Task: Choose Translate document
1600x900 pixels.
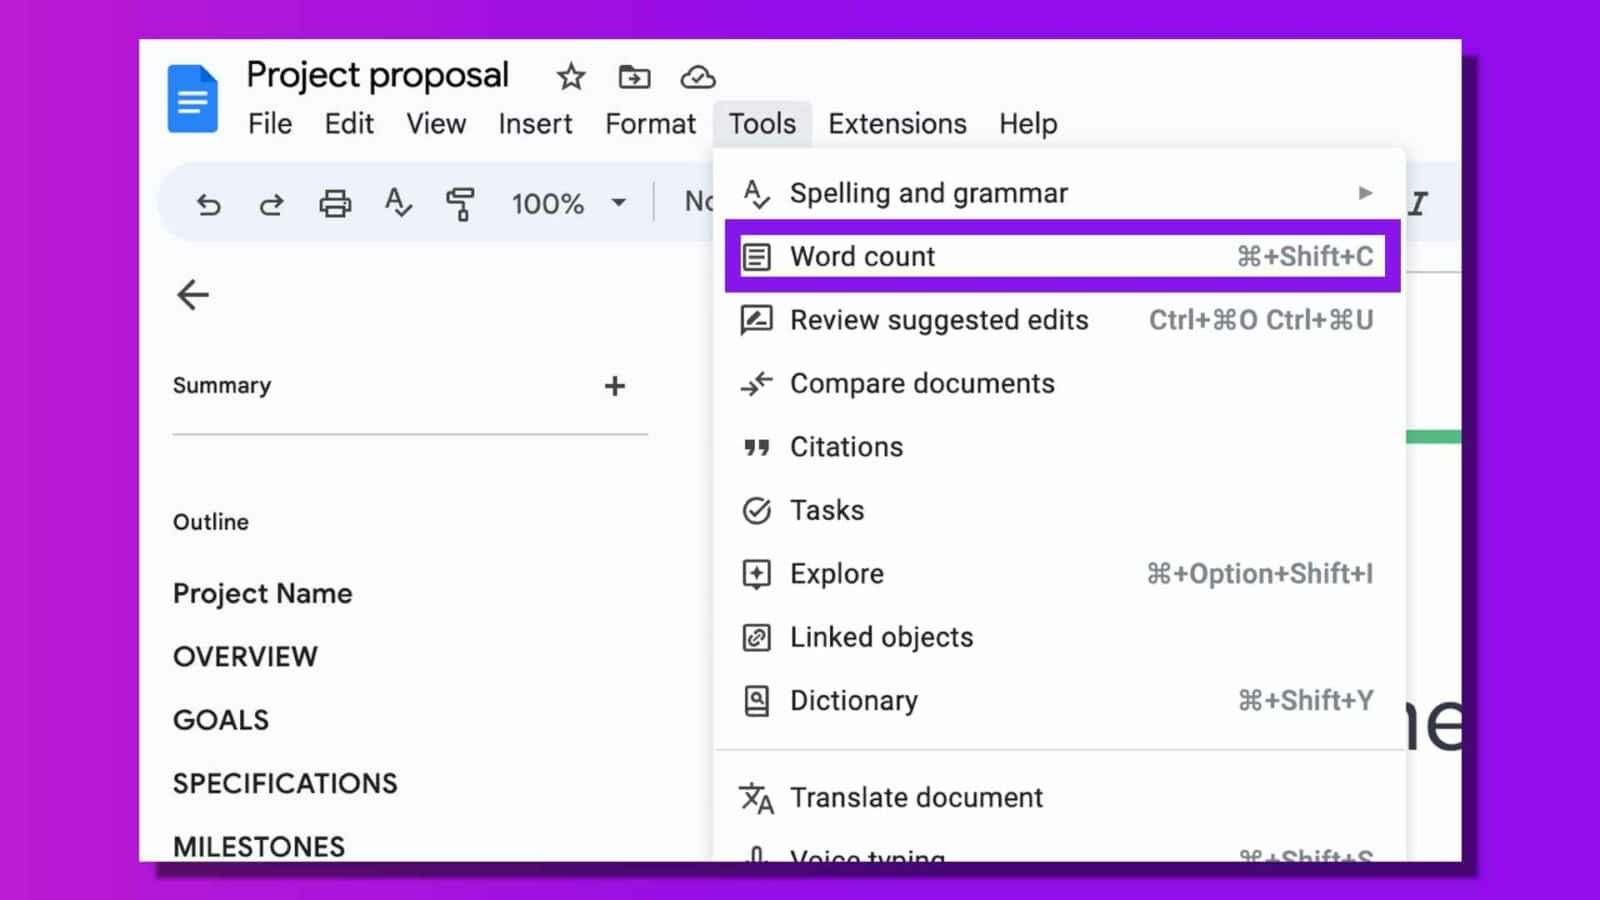Action: click(1060, 797)
